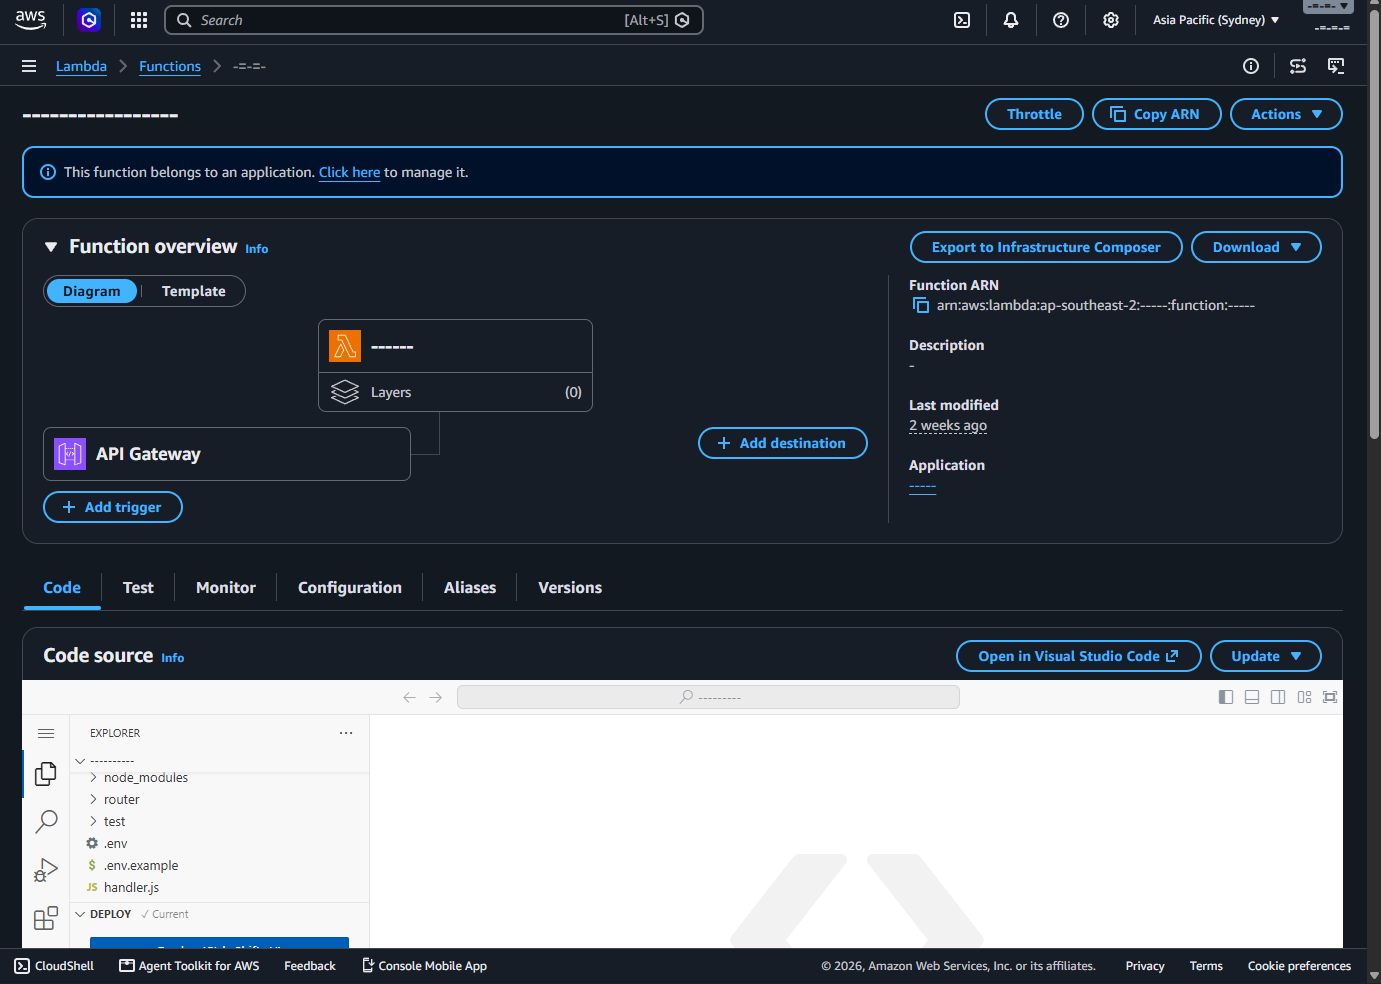
Task: Toggle the primary side bar layout icon
Action: click(1226, 697)
